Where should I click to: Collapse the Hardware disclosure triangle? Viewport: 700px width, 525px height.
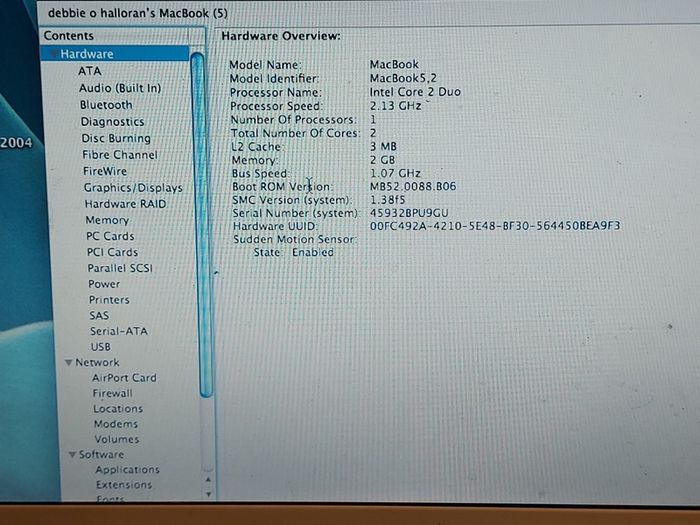(53, 54)
